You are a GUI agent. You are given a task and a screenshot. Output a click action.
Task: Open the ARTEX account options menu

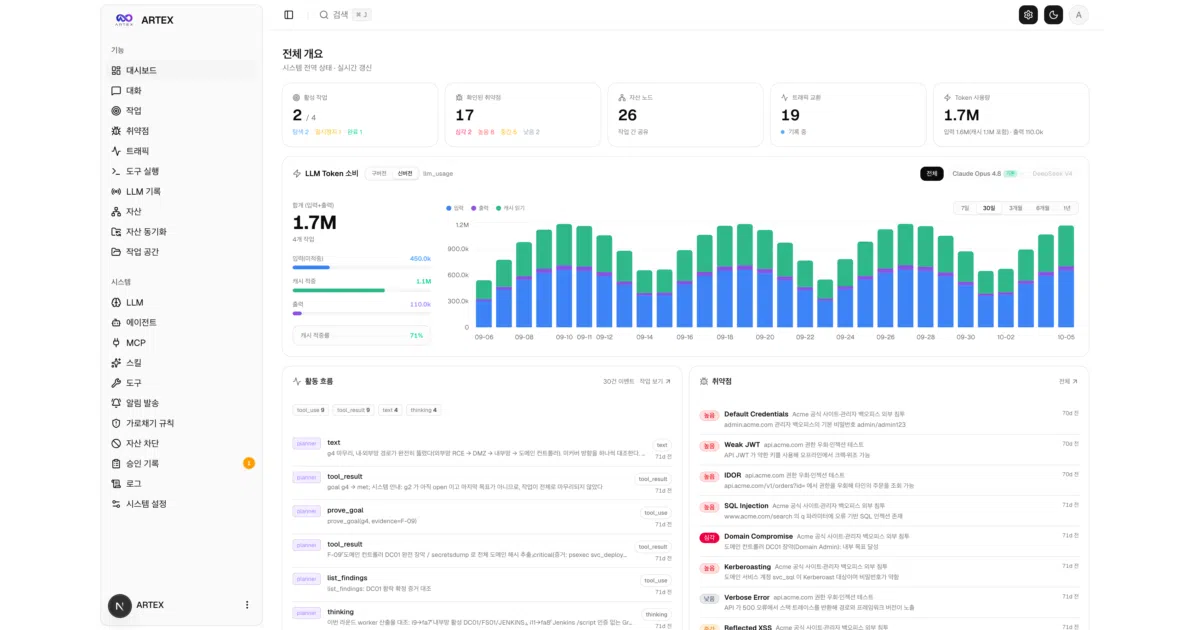tap(247, 605)
